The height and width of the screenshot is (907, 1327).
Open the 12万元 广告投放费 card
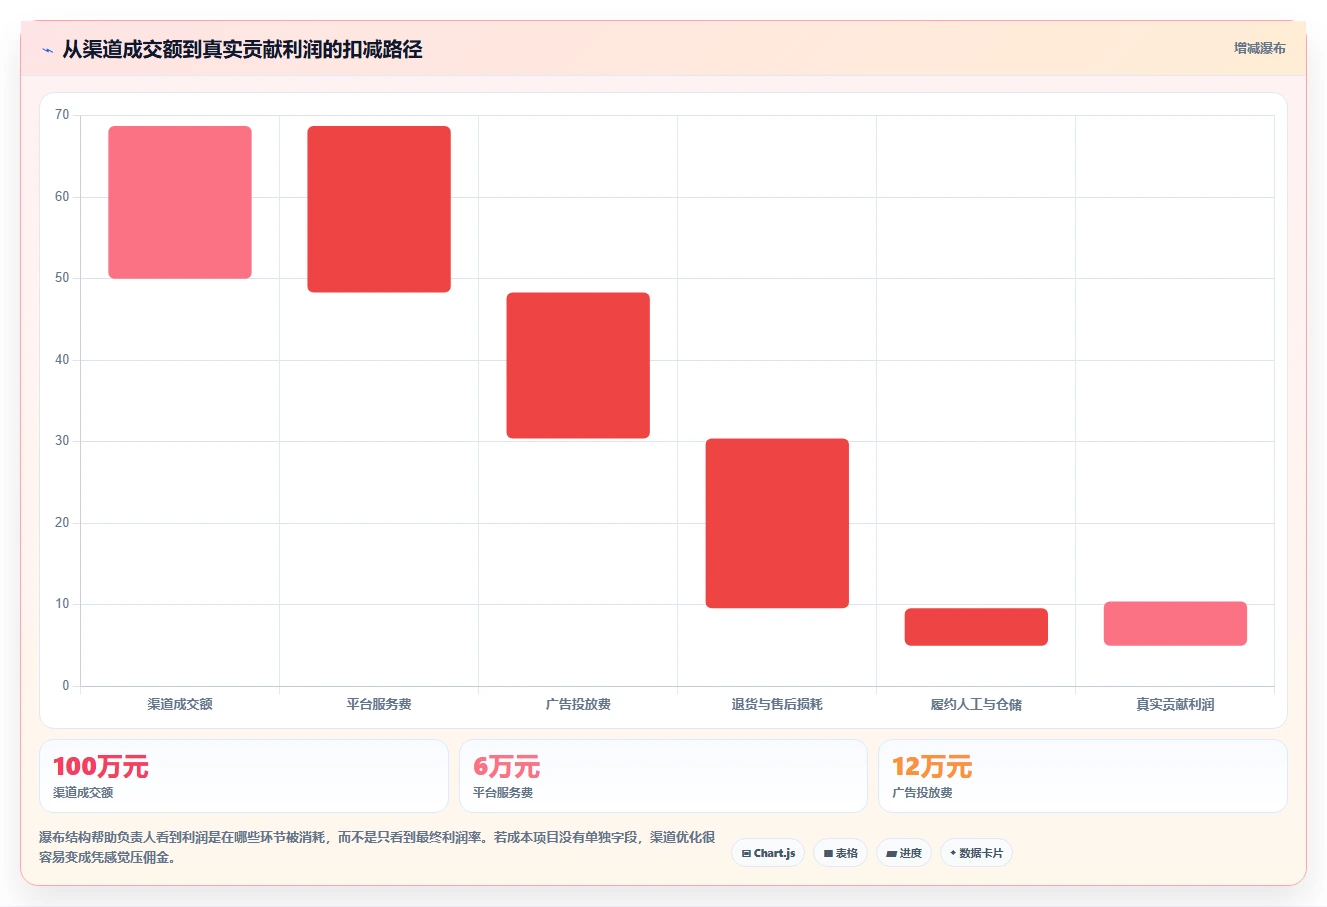pos(1082,776)
